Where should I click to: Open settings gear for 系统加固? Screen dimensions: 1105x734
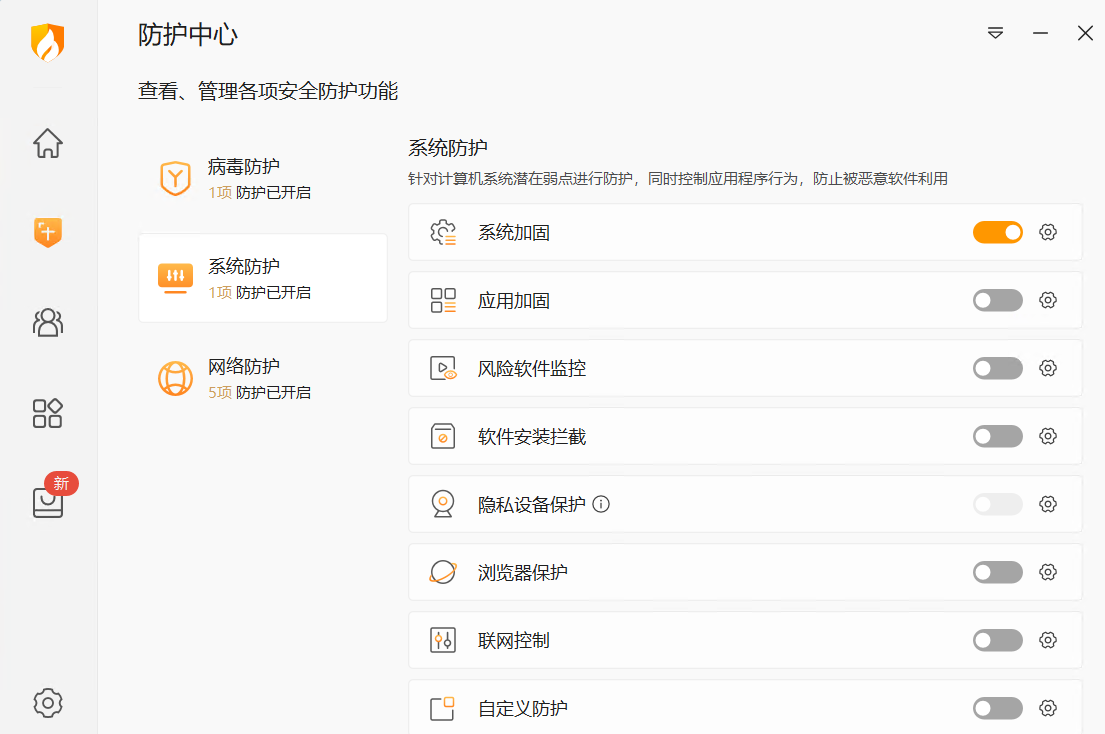pos(1047,232)
